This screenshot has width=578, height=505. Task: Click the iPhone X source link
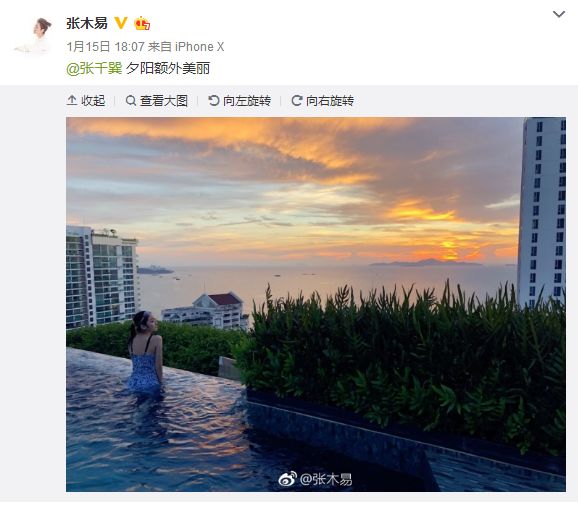[x=199, y=47]
